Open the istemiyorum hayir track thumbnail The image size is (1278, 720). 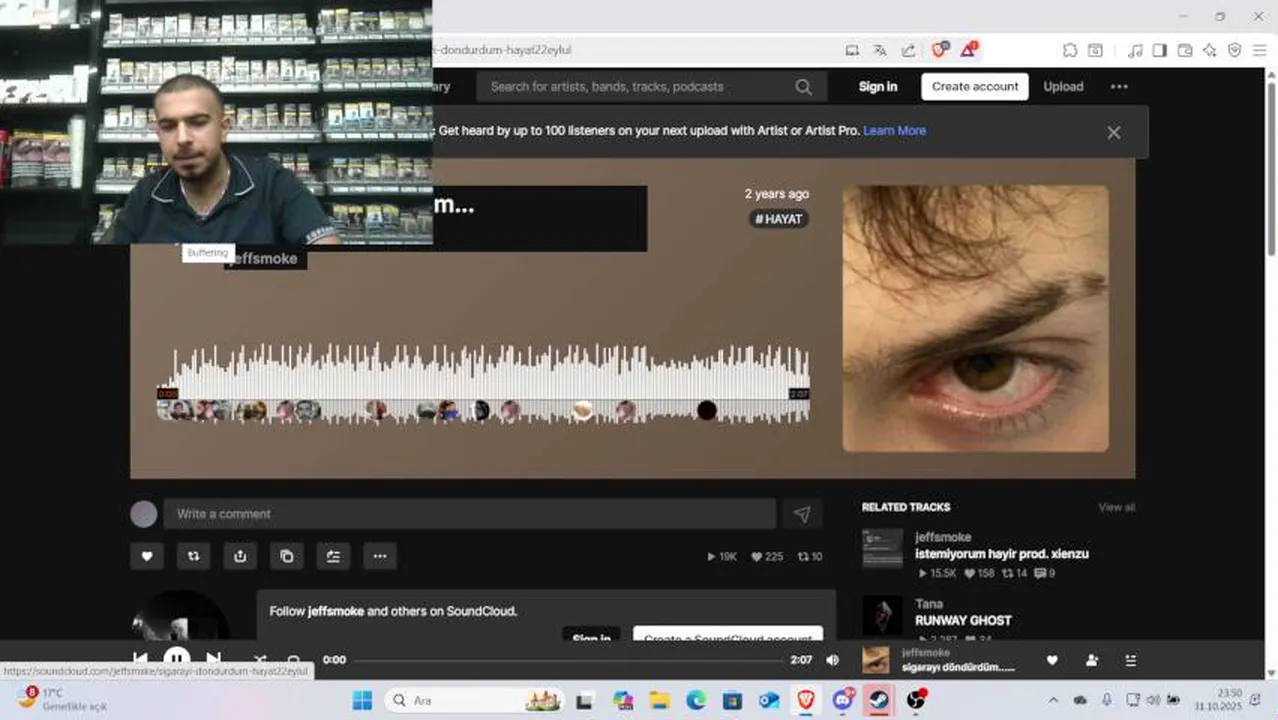click(882, 548)
